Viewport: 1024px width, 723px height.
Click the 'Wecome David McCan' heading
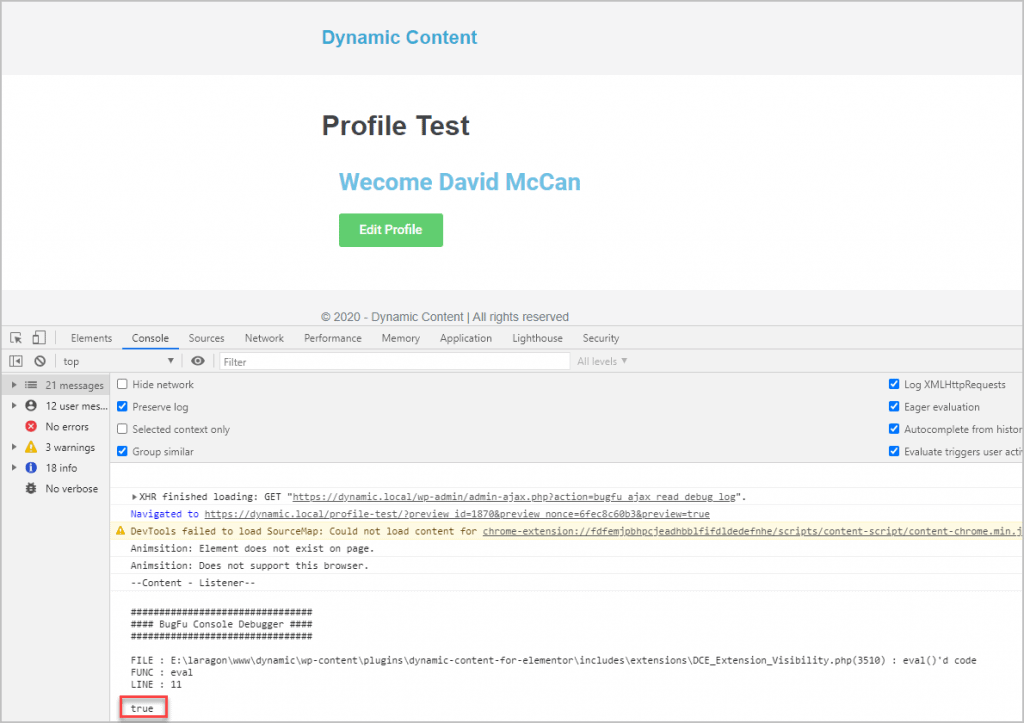(459, 182)
